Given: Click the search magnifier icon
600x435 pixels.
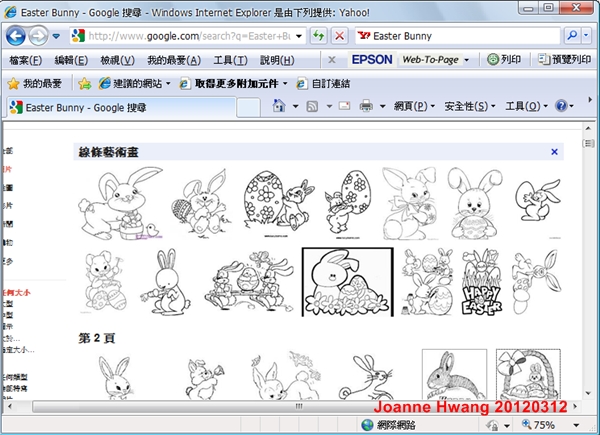Looking at the screenshot, I should click(x=571, y=36).
